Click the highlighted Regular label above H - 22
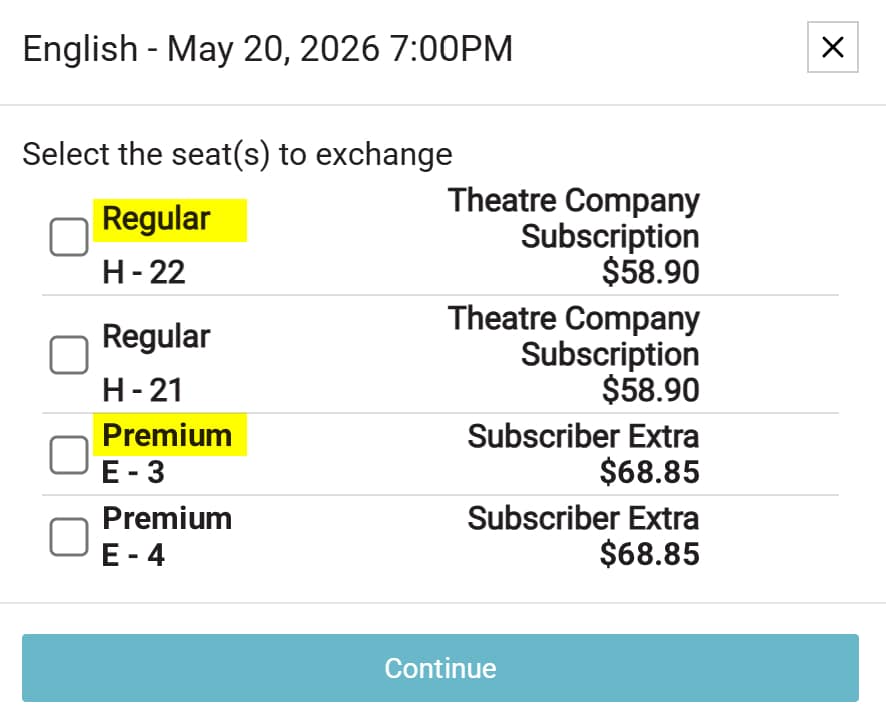This screenshot has width=886, height=728. pos(157,219)
